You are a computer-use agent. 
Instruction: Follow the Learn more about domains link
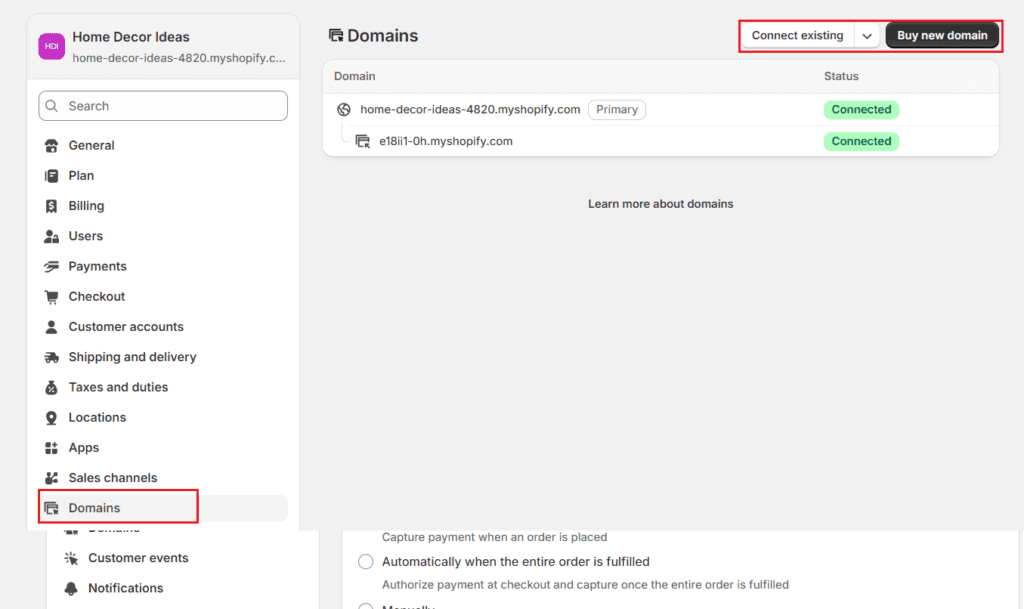pos(660,204)
